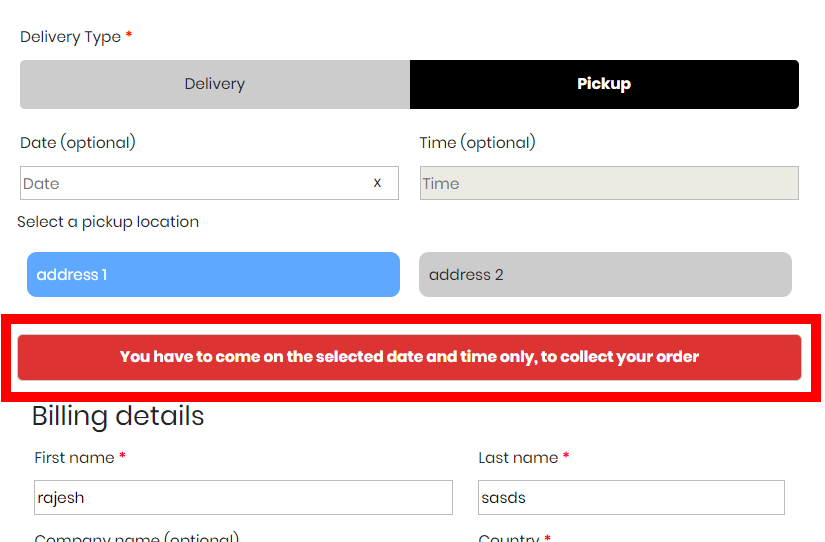
Task: Click the First name label
Action: (74, 458)
